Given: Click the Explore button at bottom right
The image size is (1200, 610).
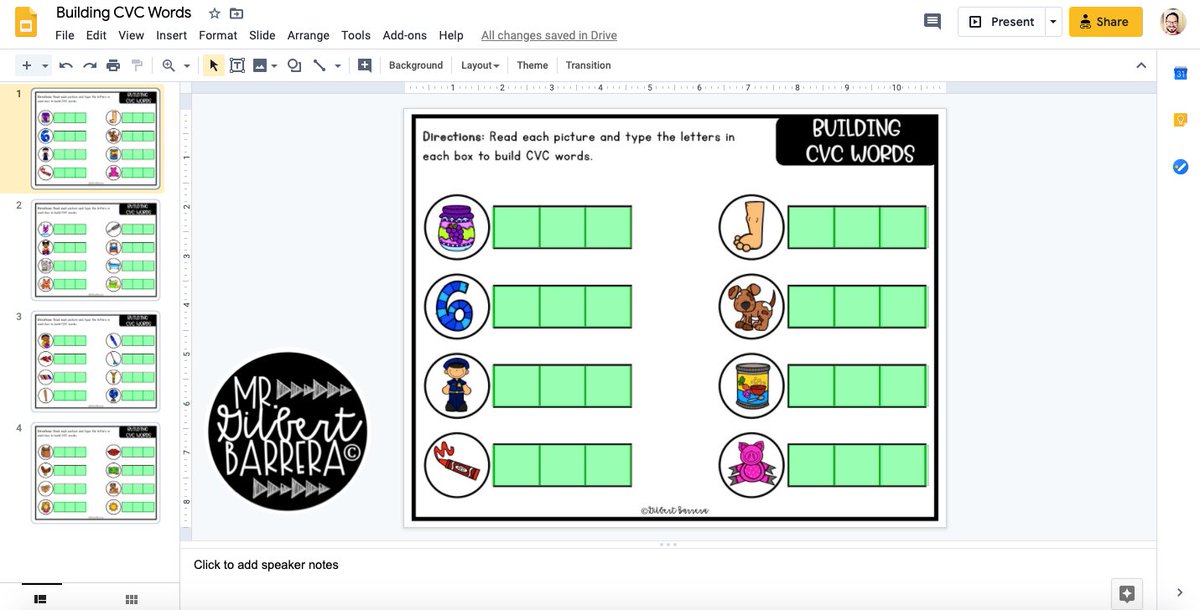Looking at the screenshot, I should point(1126,594).
